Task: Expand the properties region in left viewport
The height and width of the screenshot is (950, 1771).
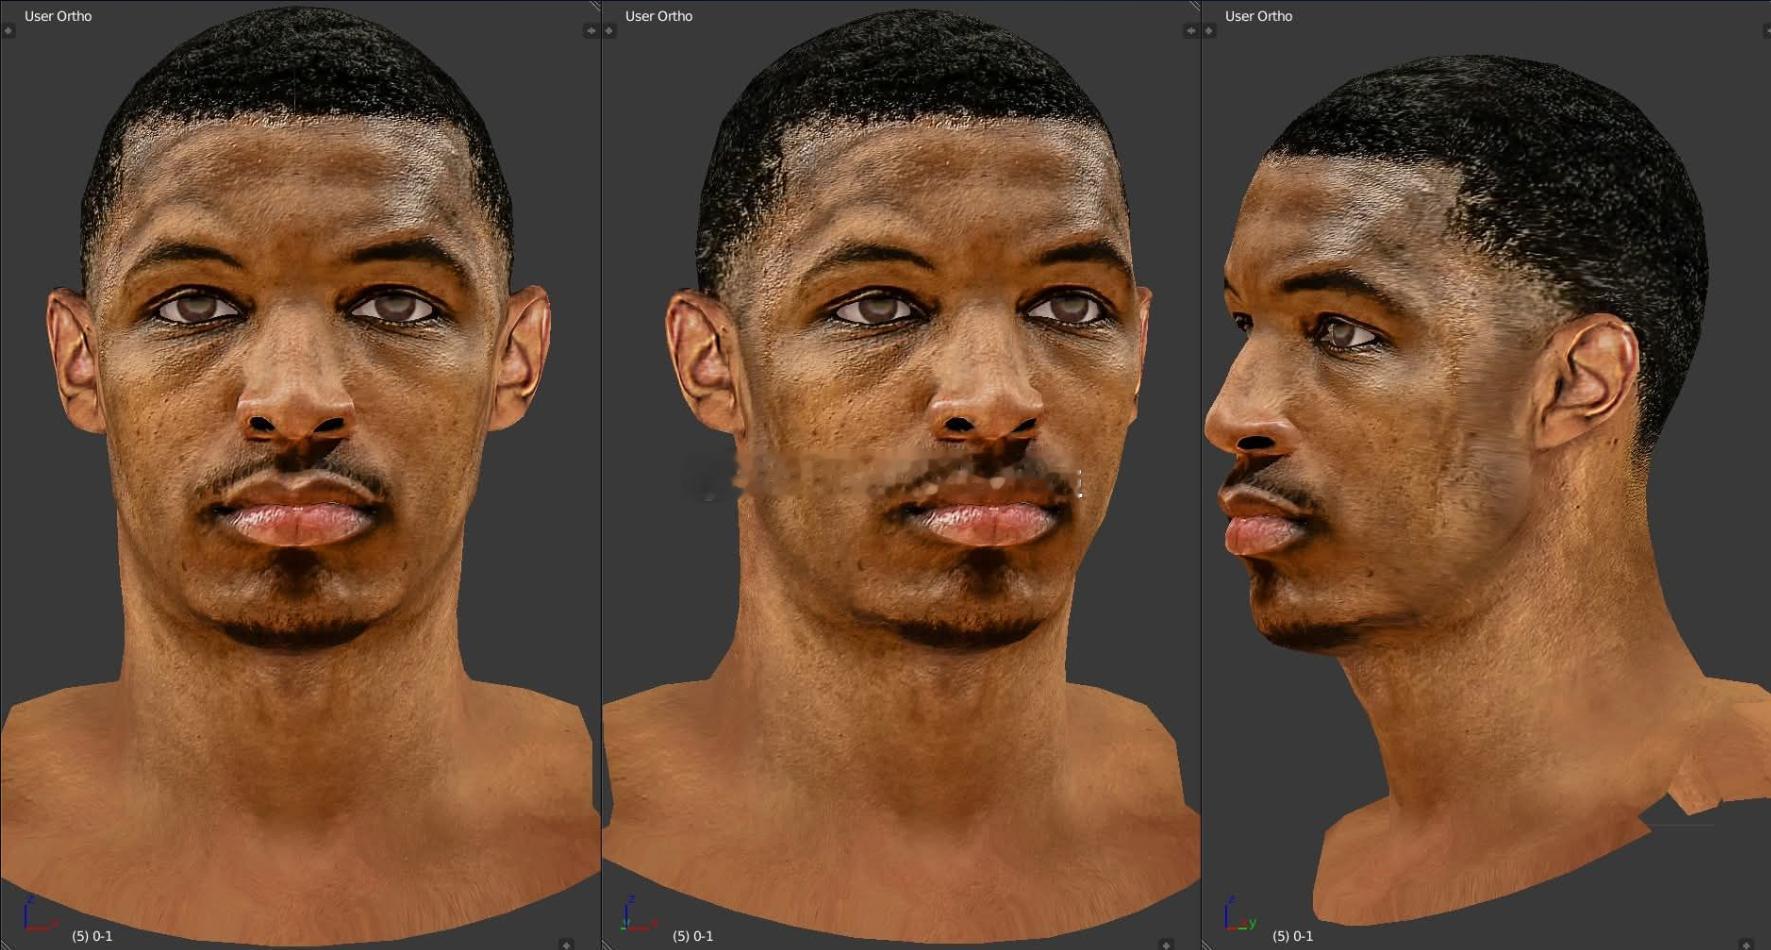Action: click(590, 31)
